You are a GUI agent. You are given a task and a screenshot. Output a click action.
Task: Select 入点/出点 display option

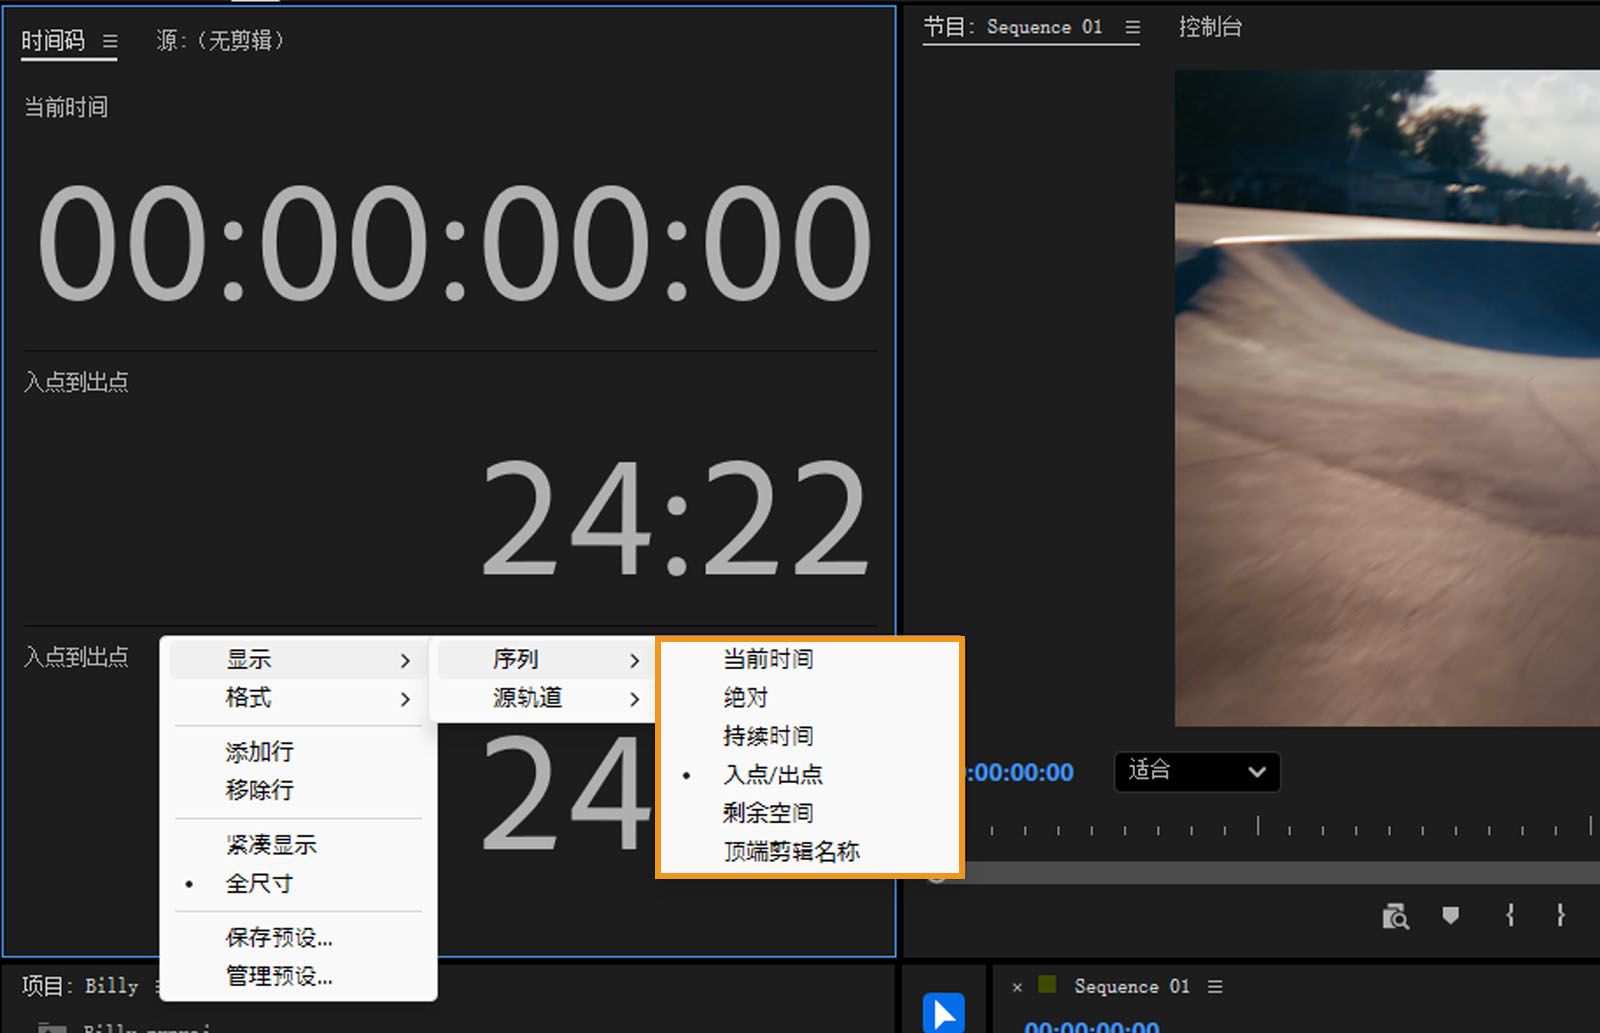click(773, 774)
